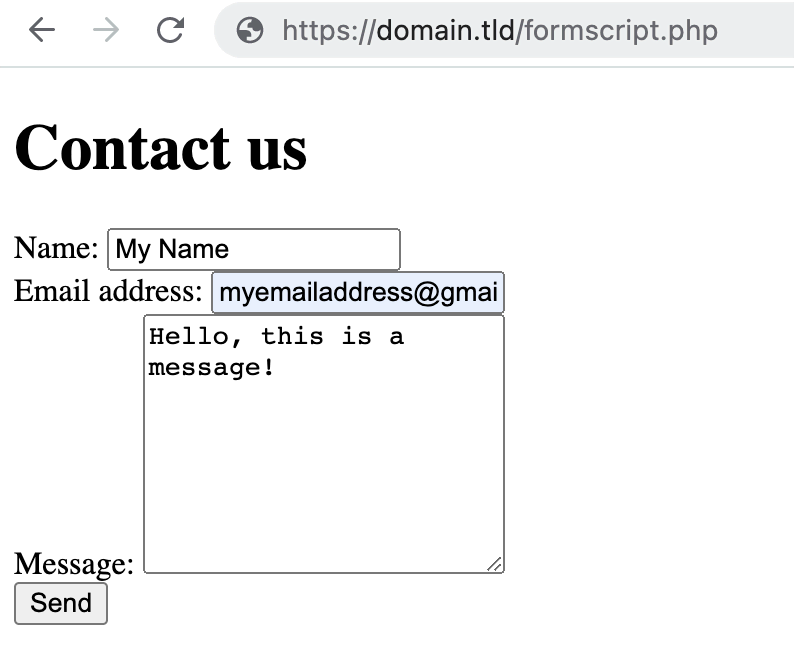
Task: Click the "https://" scheme in the URL
Action: click(328, 31)
